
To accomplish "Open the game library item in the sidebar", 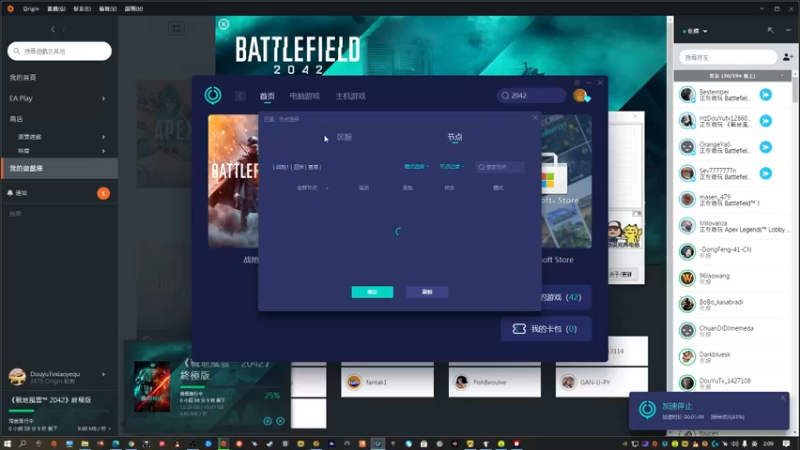I will click(59, 168).
